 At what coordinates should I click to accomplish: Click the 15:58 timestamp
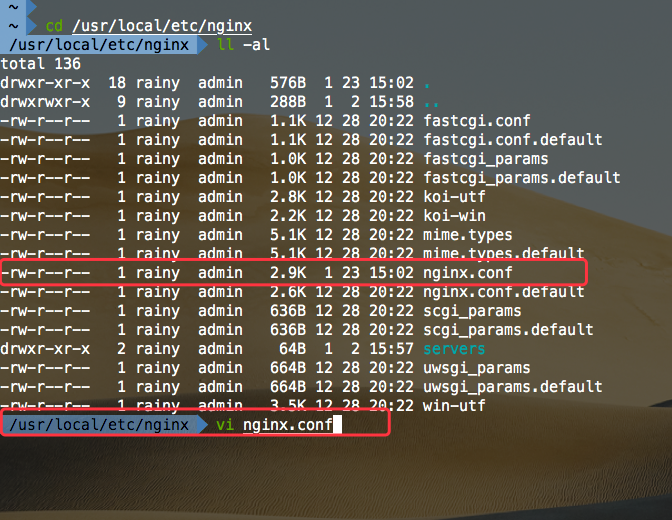pos(392,102)
